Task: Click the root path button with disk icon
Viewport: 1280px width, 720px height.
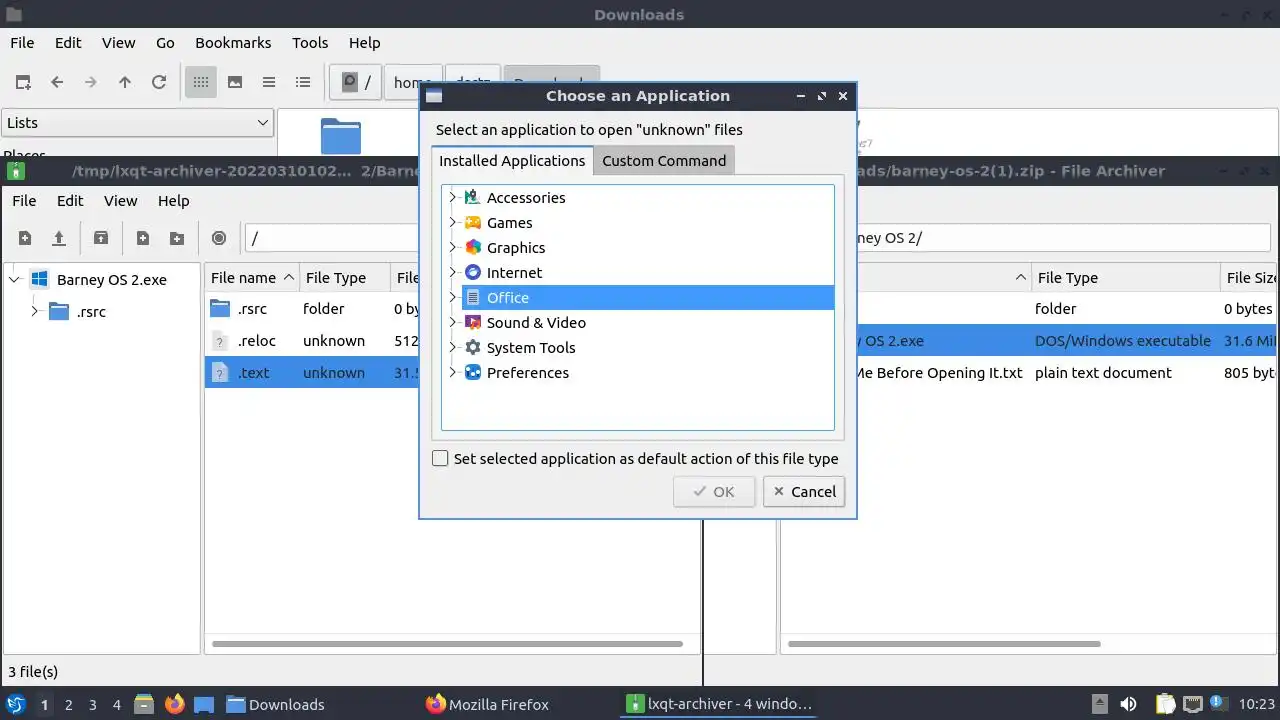Action: pos(356,82)
